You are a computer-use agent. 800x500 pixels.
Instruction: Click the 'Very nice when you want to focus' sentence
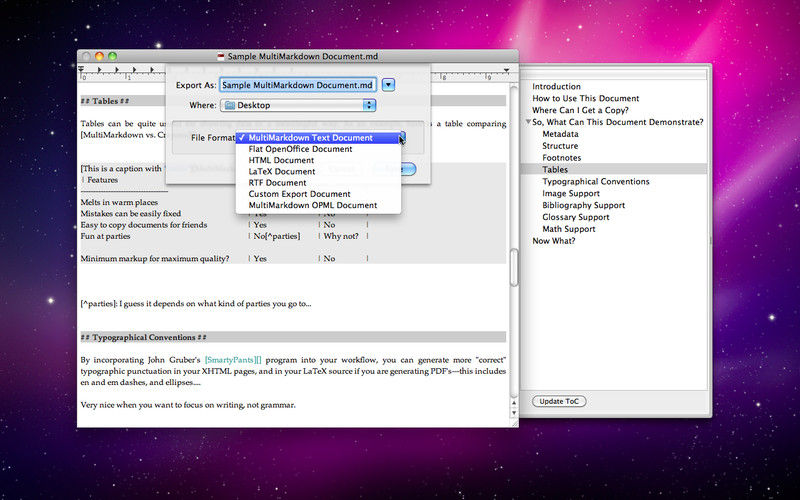tap(188, 405)
